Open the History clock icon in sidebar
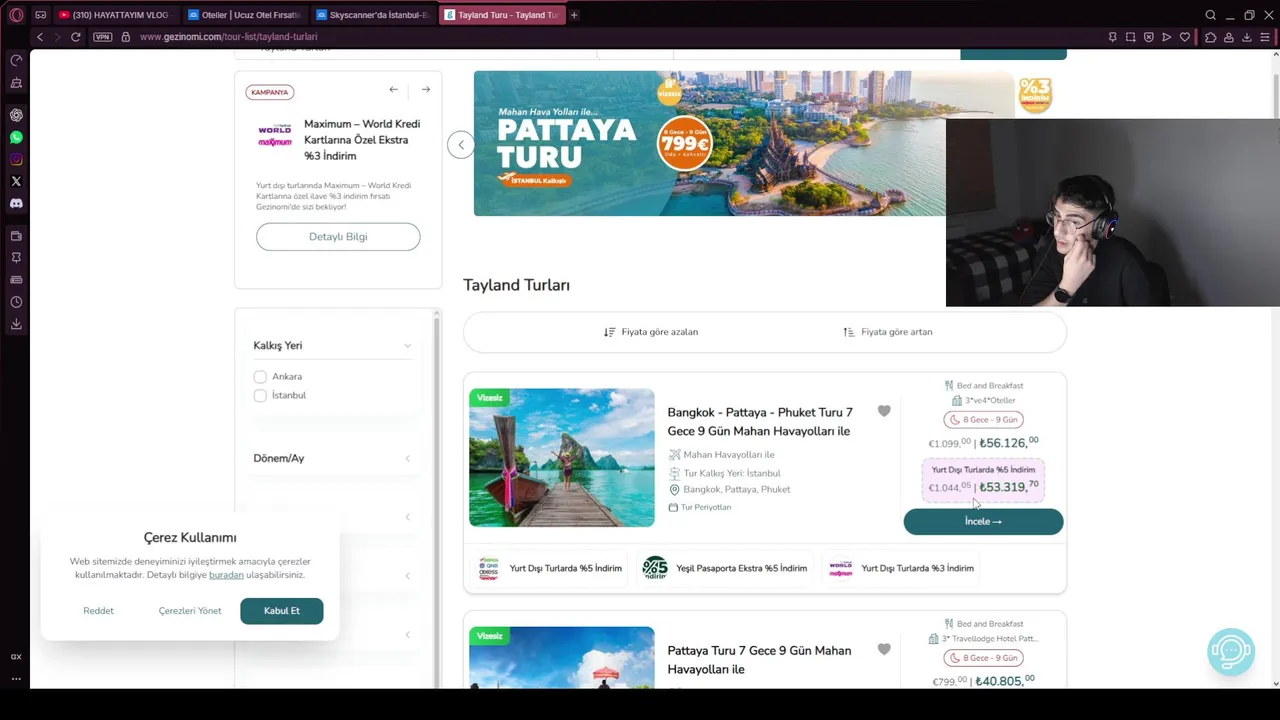Viewport: 1280px width, 720px height. tap(16, 302)
